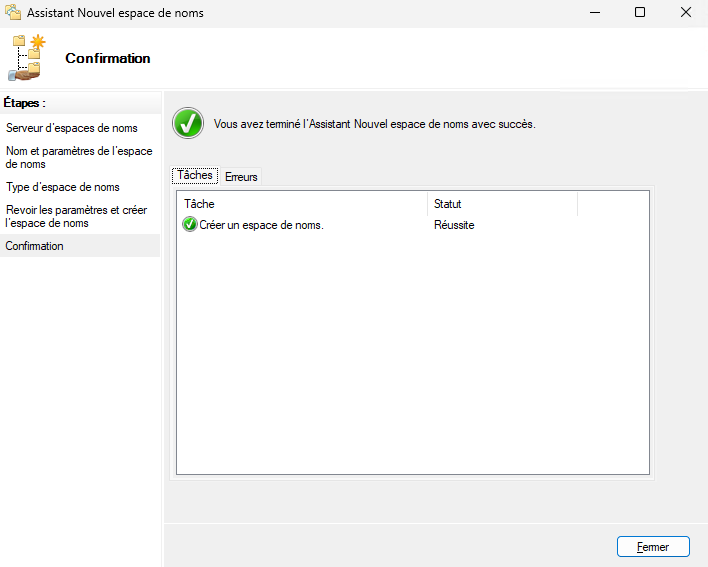Click the success message text
The height and width of the screenshot is (567, 708).
pyautogui.click(x=375, y=125)
